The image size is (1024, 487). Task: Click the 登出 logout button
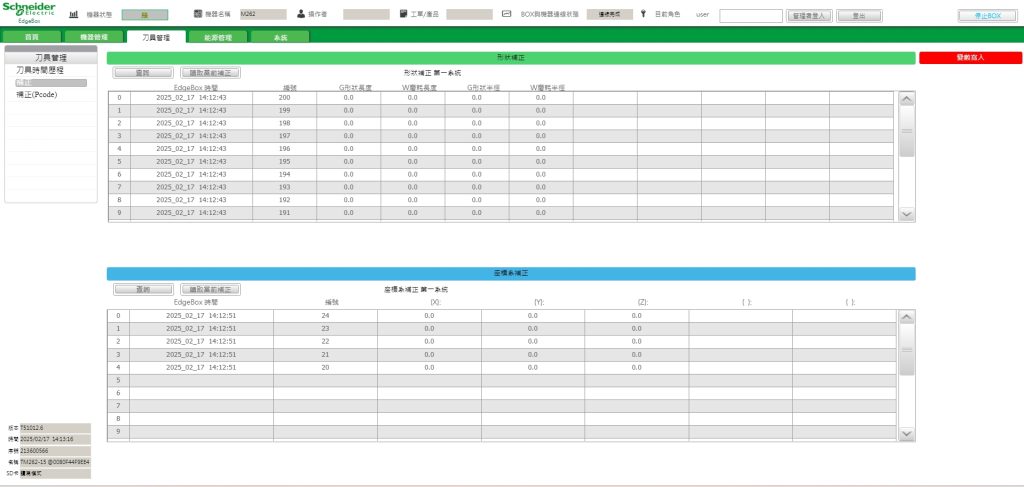(859, 15)
